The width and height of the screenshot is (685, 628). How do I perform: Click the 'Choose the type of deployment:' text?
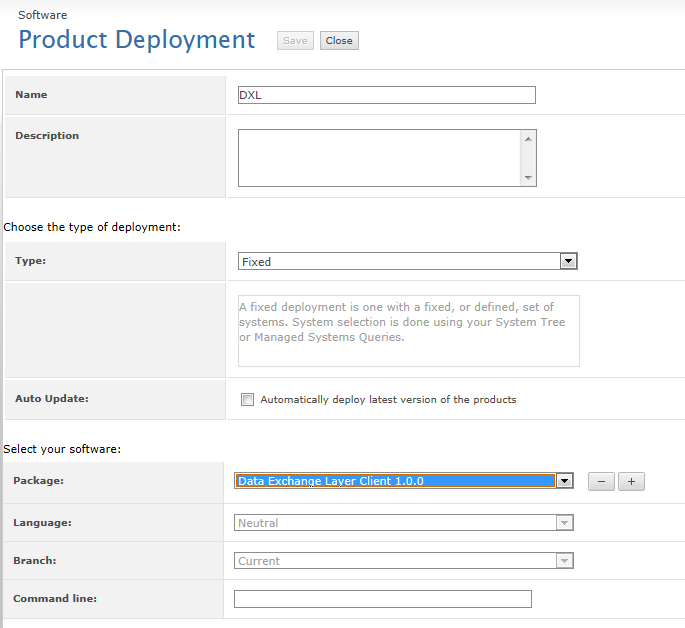92,227
